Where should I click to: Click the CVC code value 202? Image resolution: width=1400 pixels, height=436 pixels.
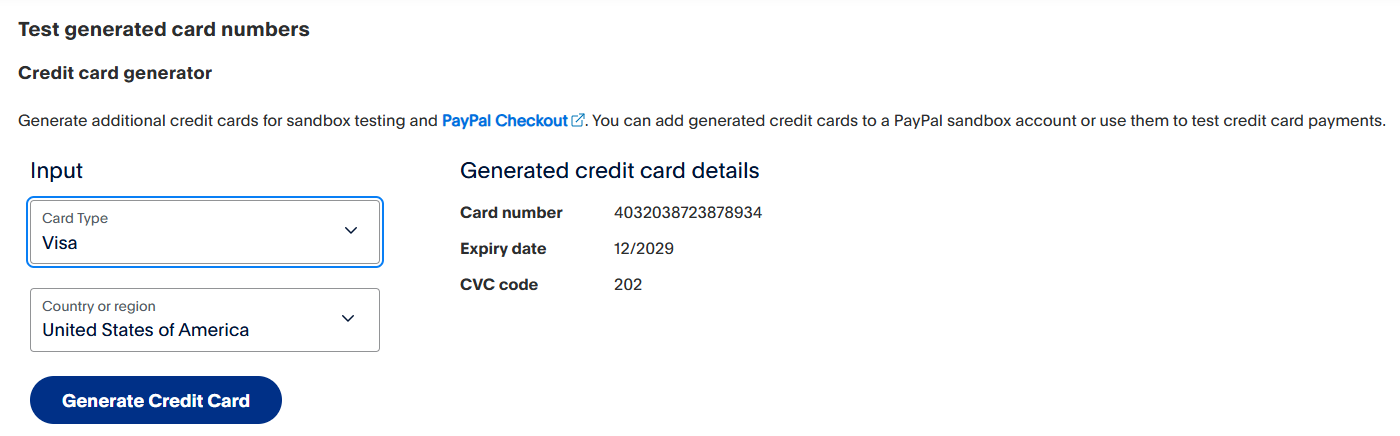[628, 285]
